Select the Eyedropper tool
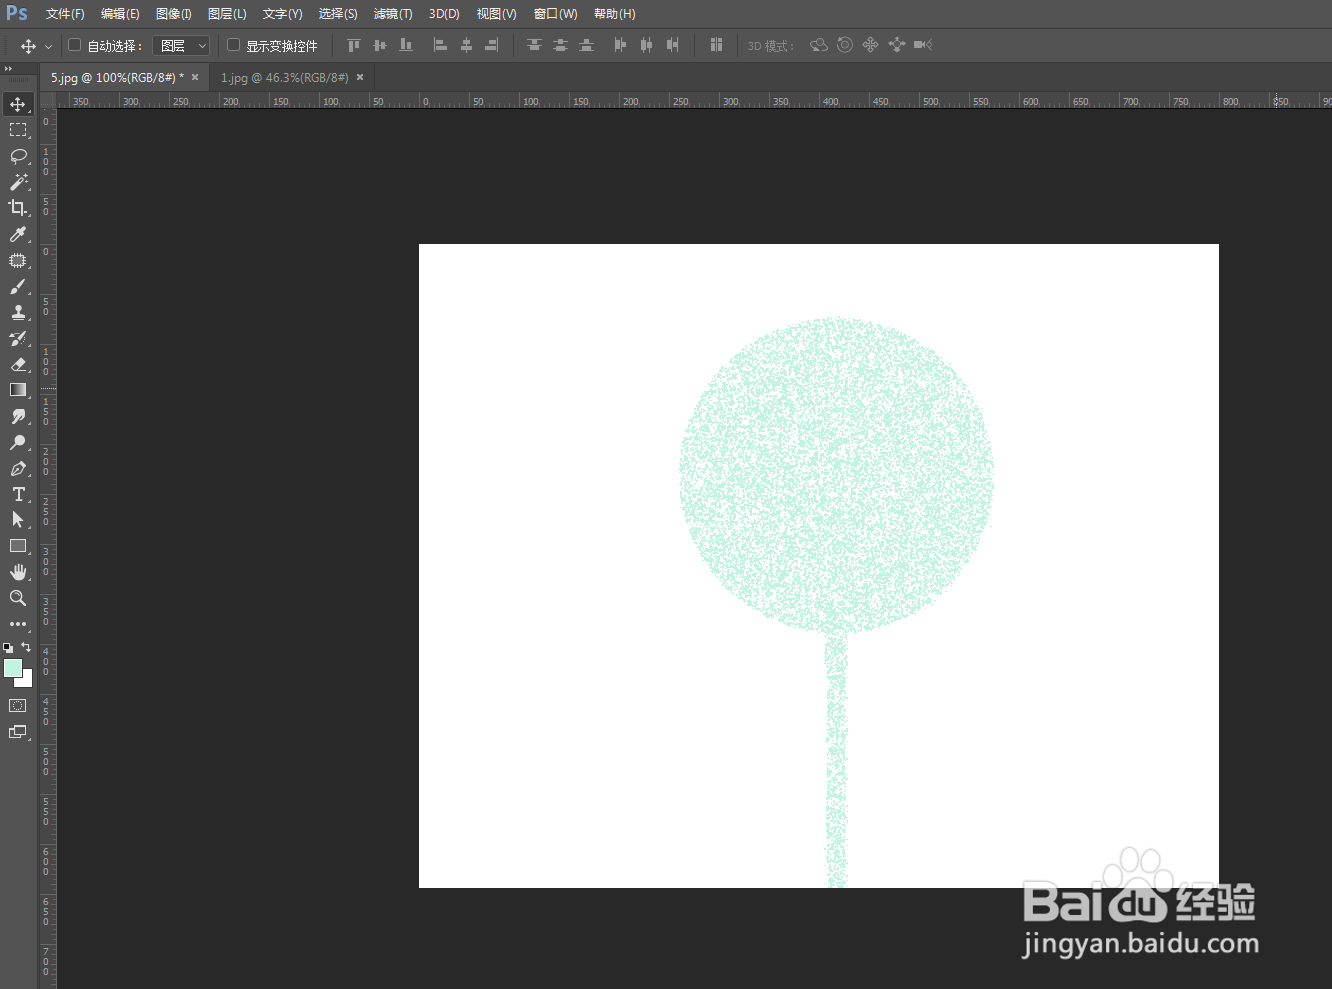 tap(18, 234)
